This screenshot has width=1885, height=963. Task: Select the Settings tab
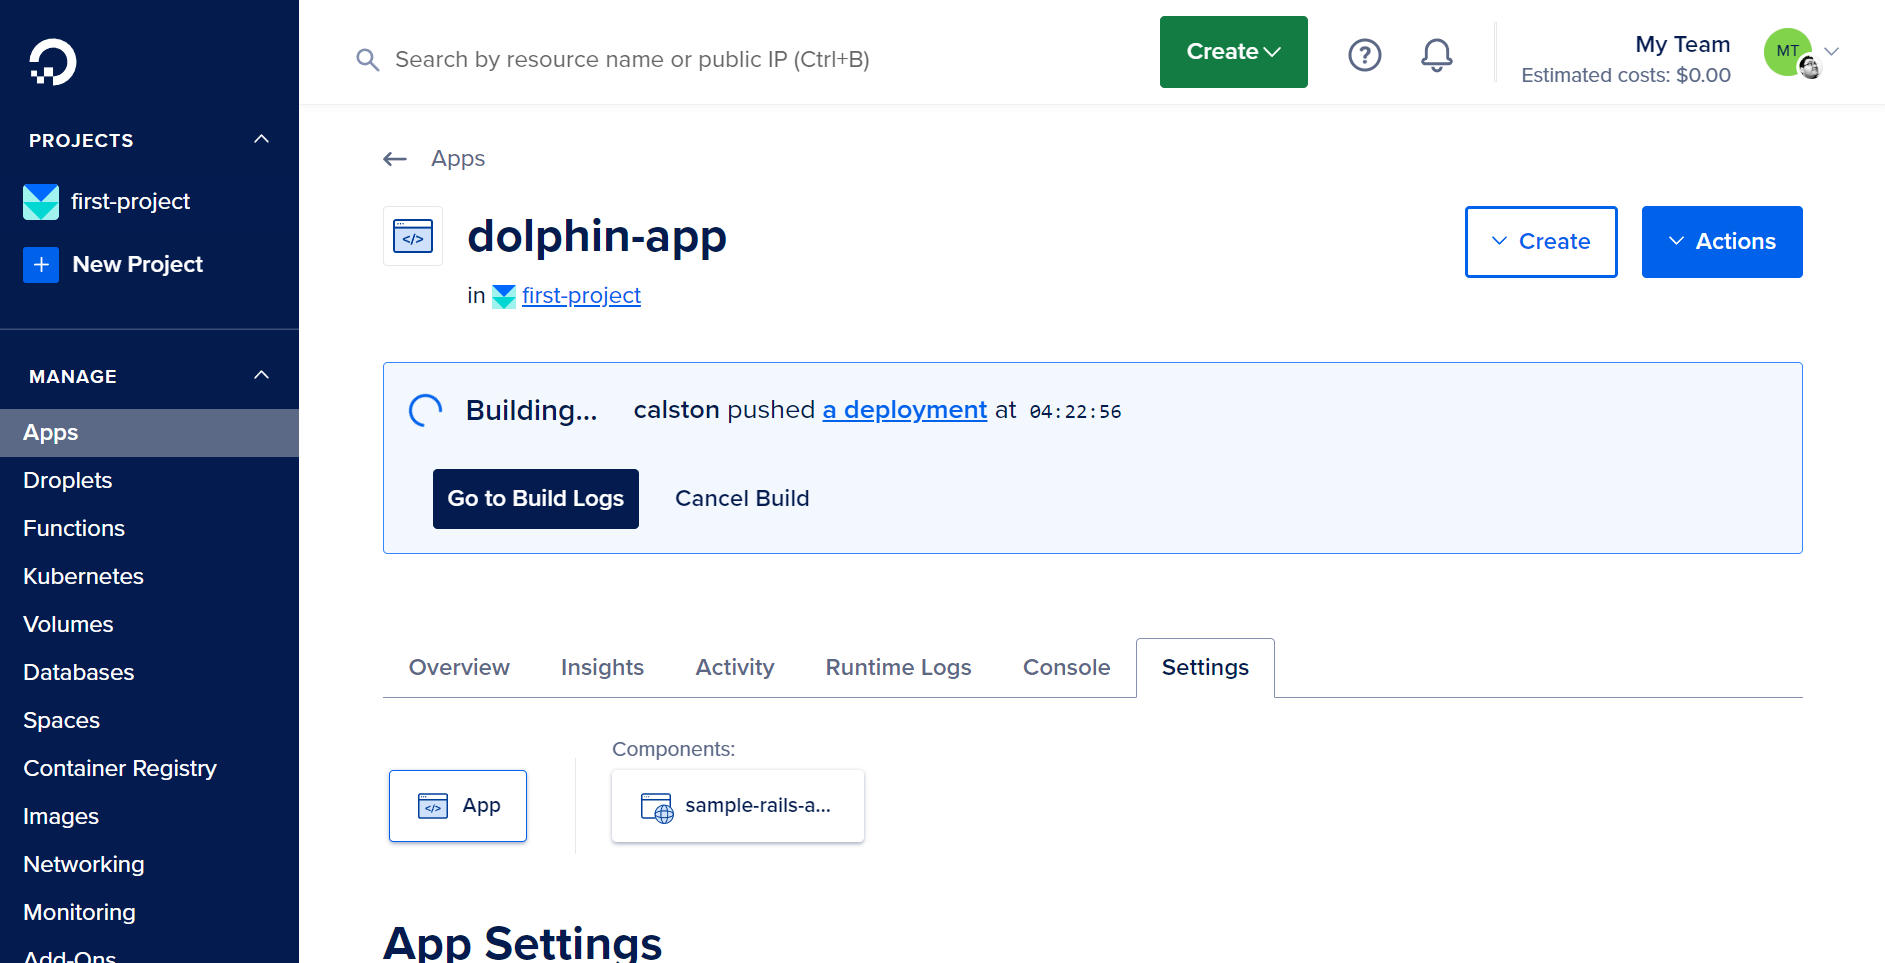pos(1205,668)
